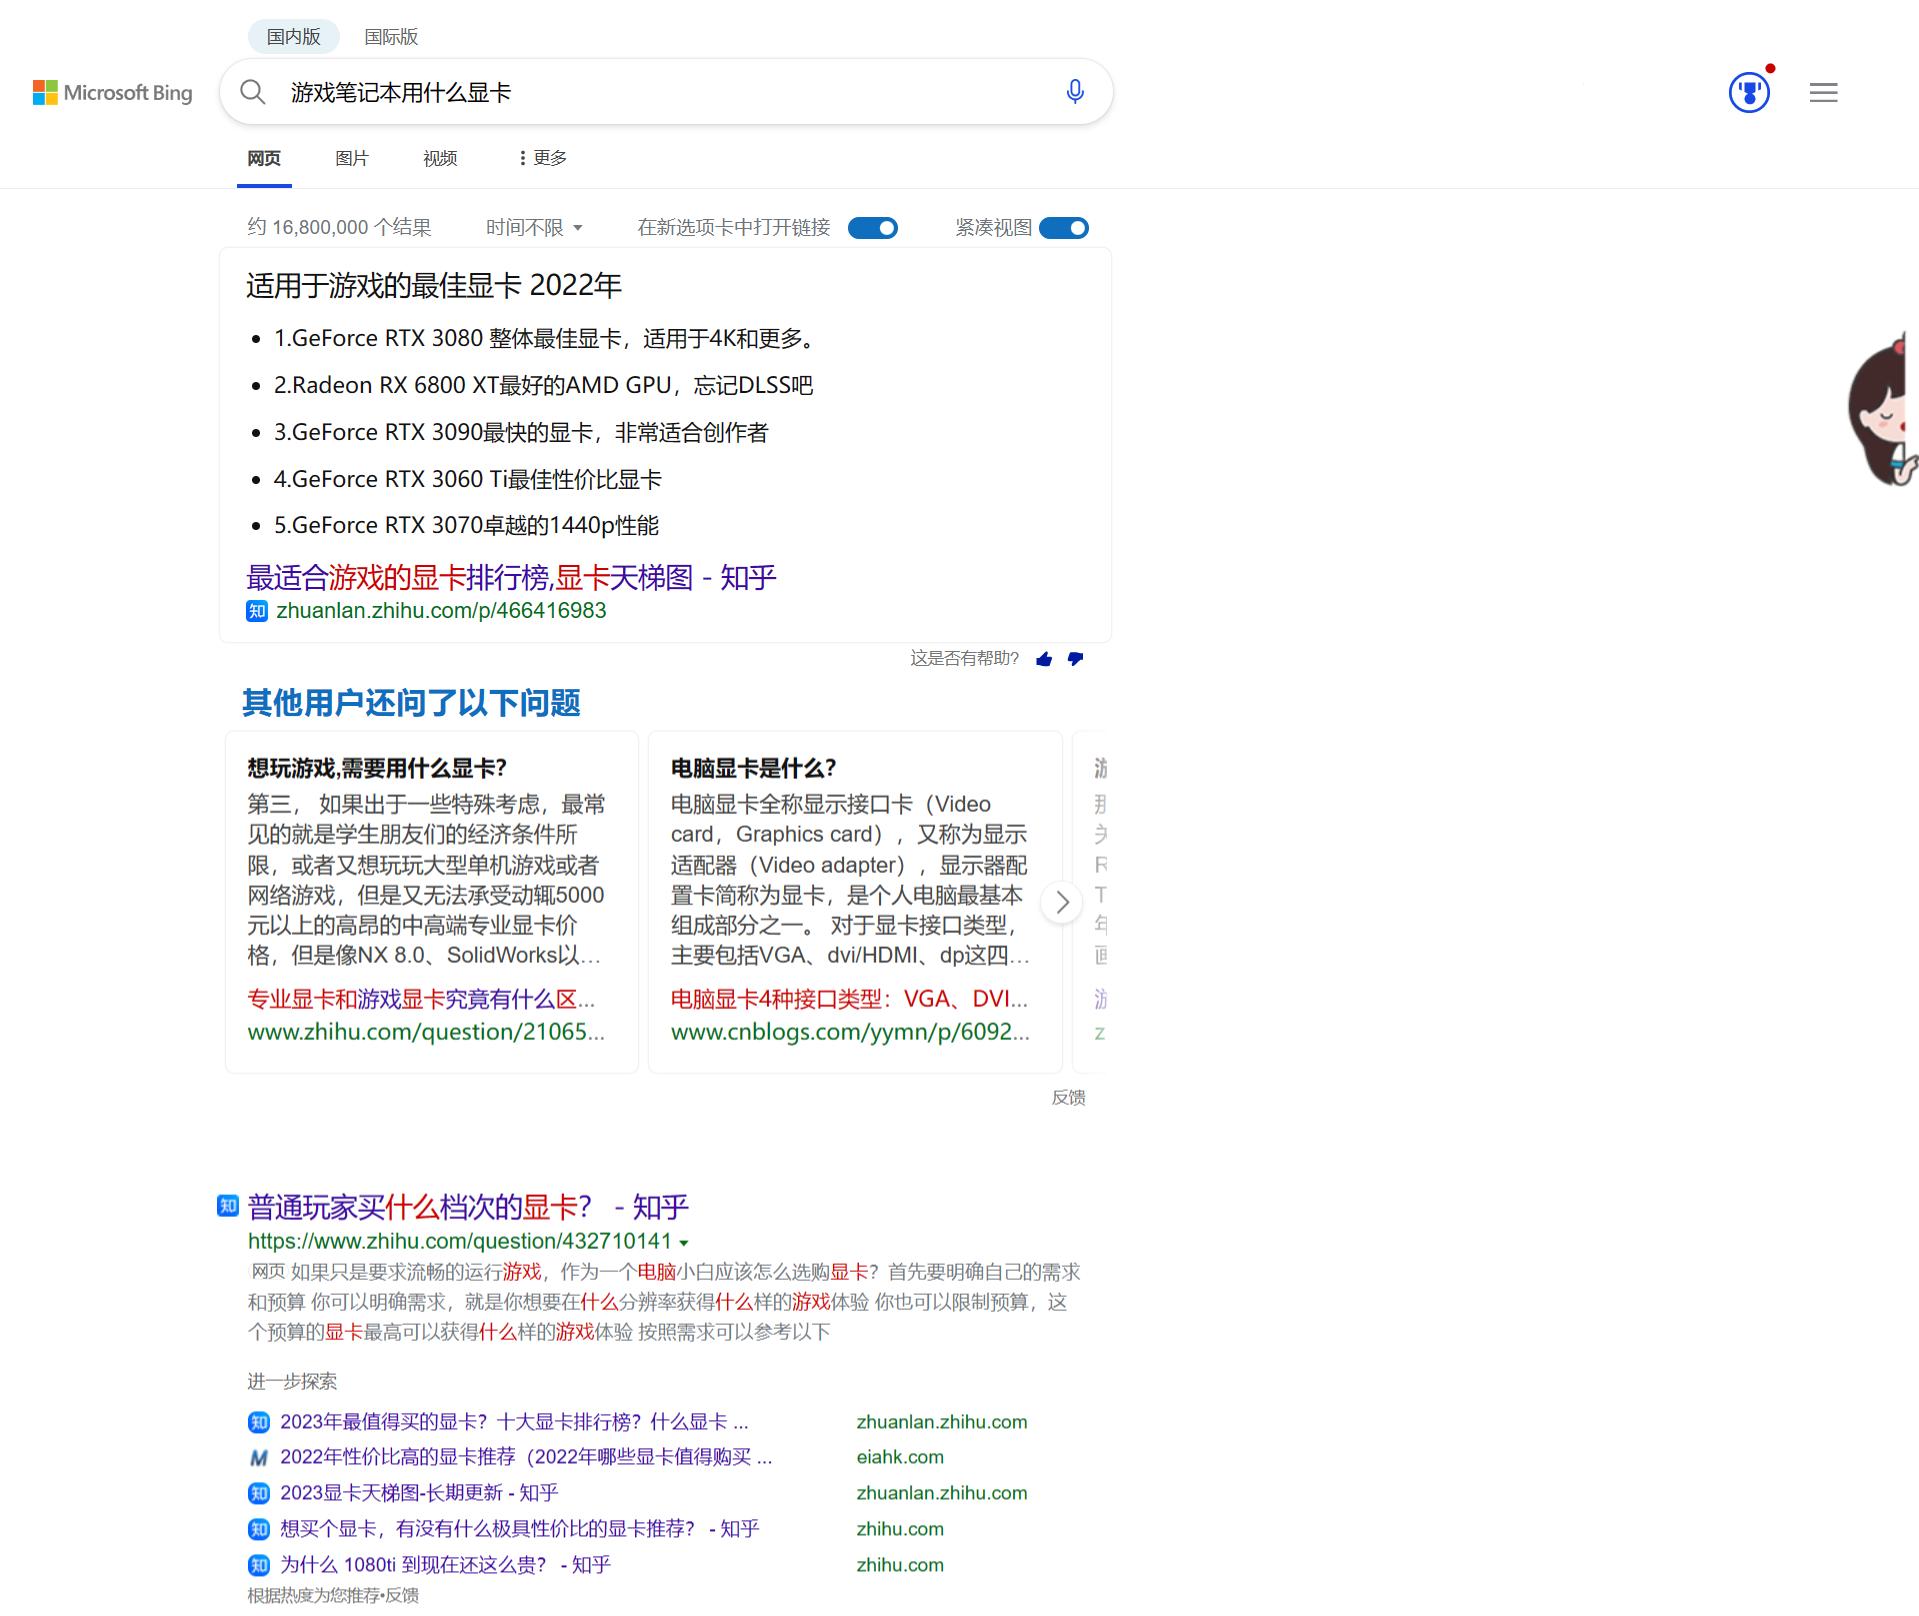Click the right arrow on related questions carousel
Viewport: 1919px width, 1616px height.
click(1062, 901)
